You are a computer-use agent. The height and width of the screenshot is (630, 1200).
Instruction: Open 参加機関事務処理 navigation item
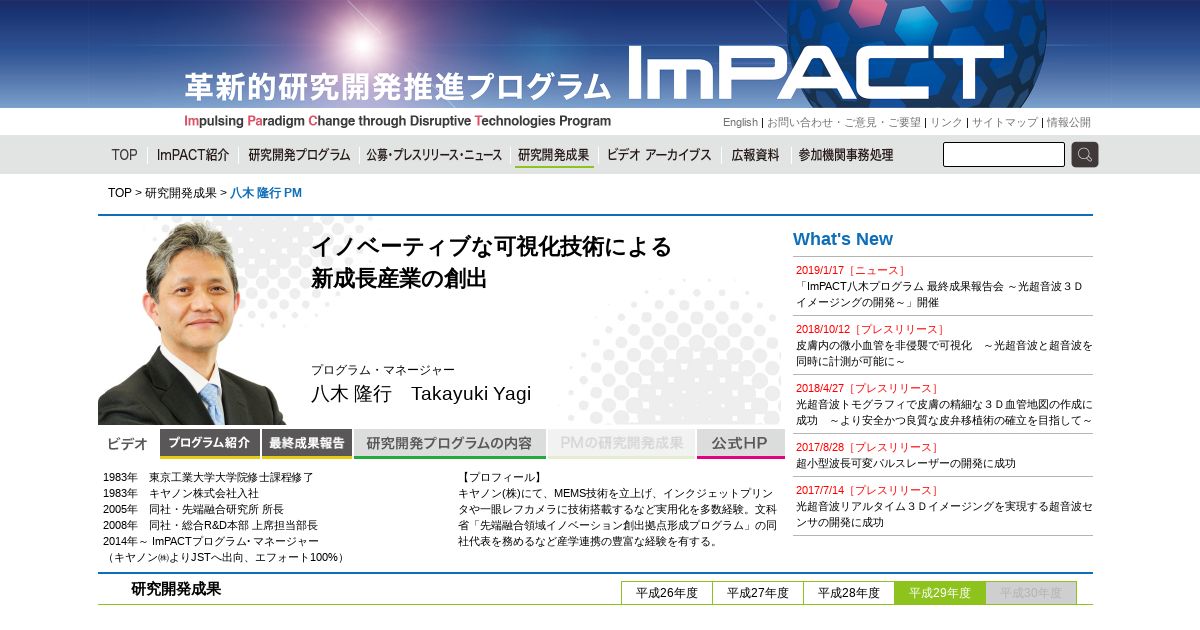tap(845, 155)
